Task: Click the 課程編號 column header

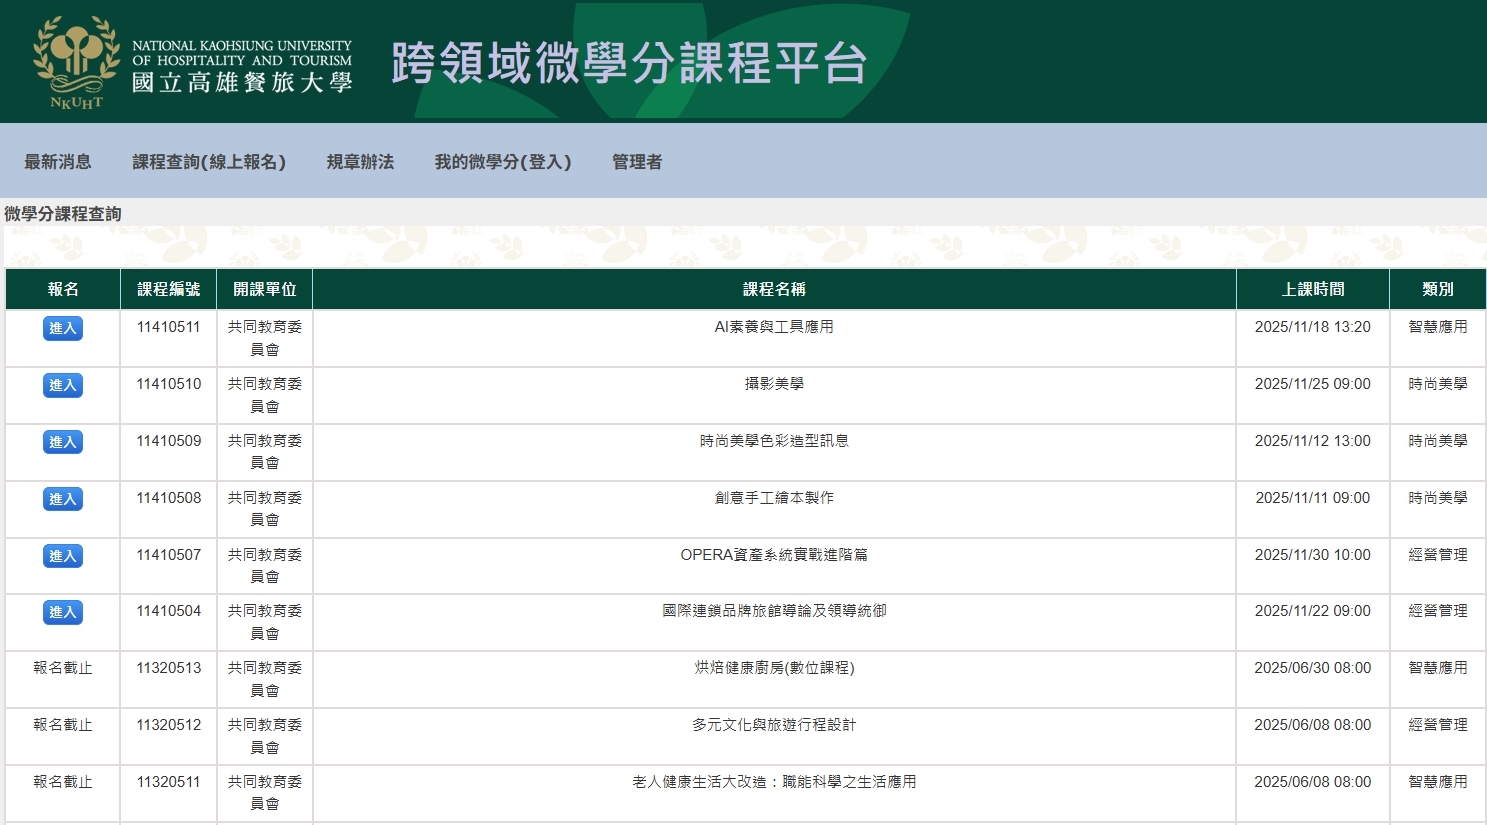Action: pyautogui.click(x=169, y=289)
